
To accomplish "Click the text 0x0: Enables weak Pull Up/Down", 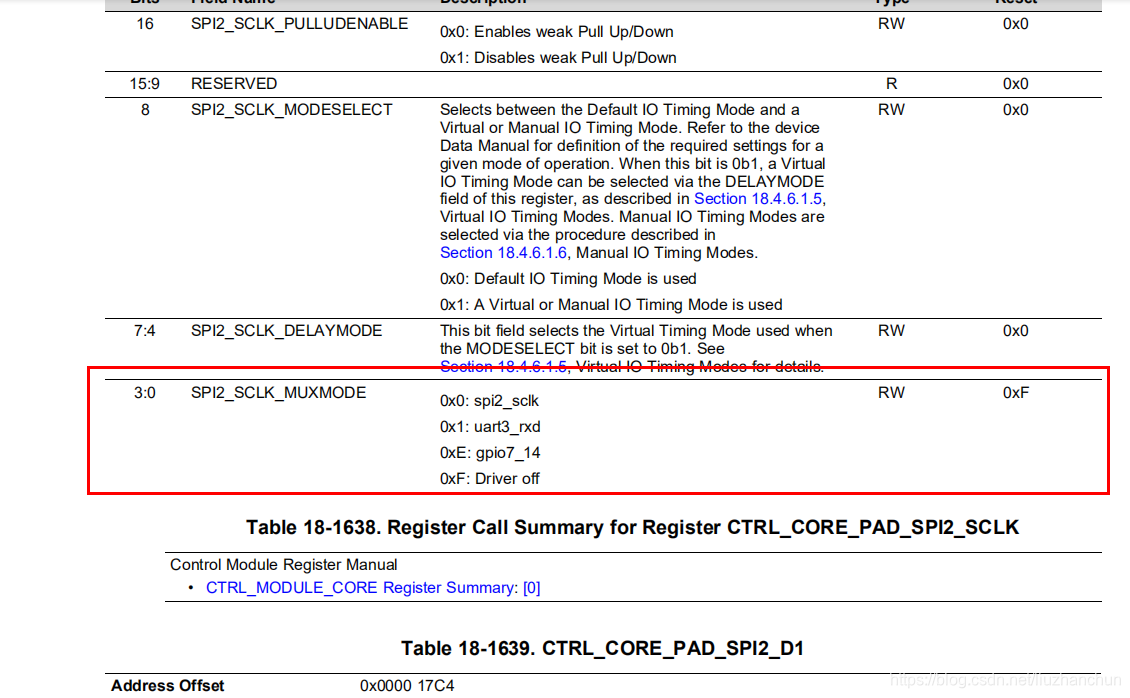I will (x=556, y=32).
